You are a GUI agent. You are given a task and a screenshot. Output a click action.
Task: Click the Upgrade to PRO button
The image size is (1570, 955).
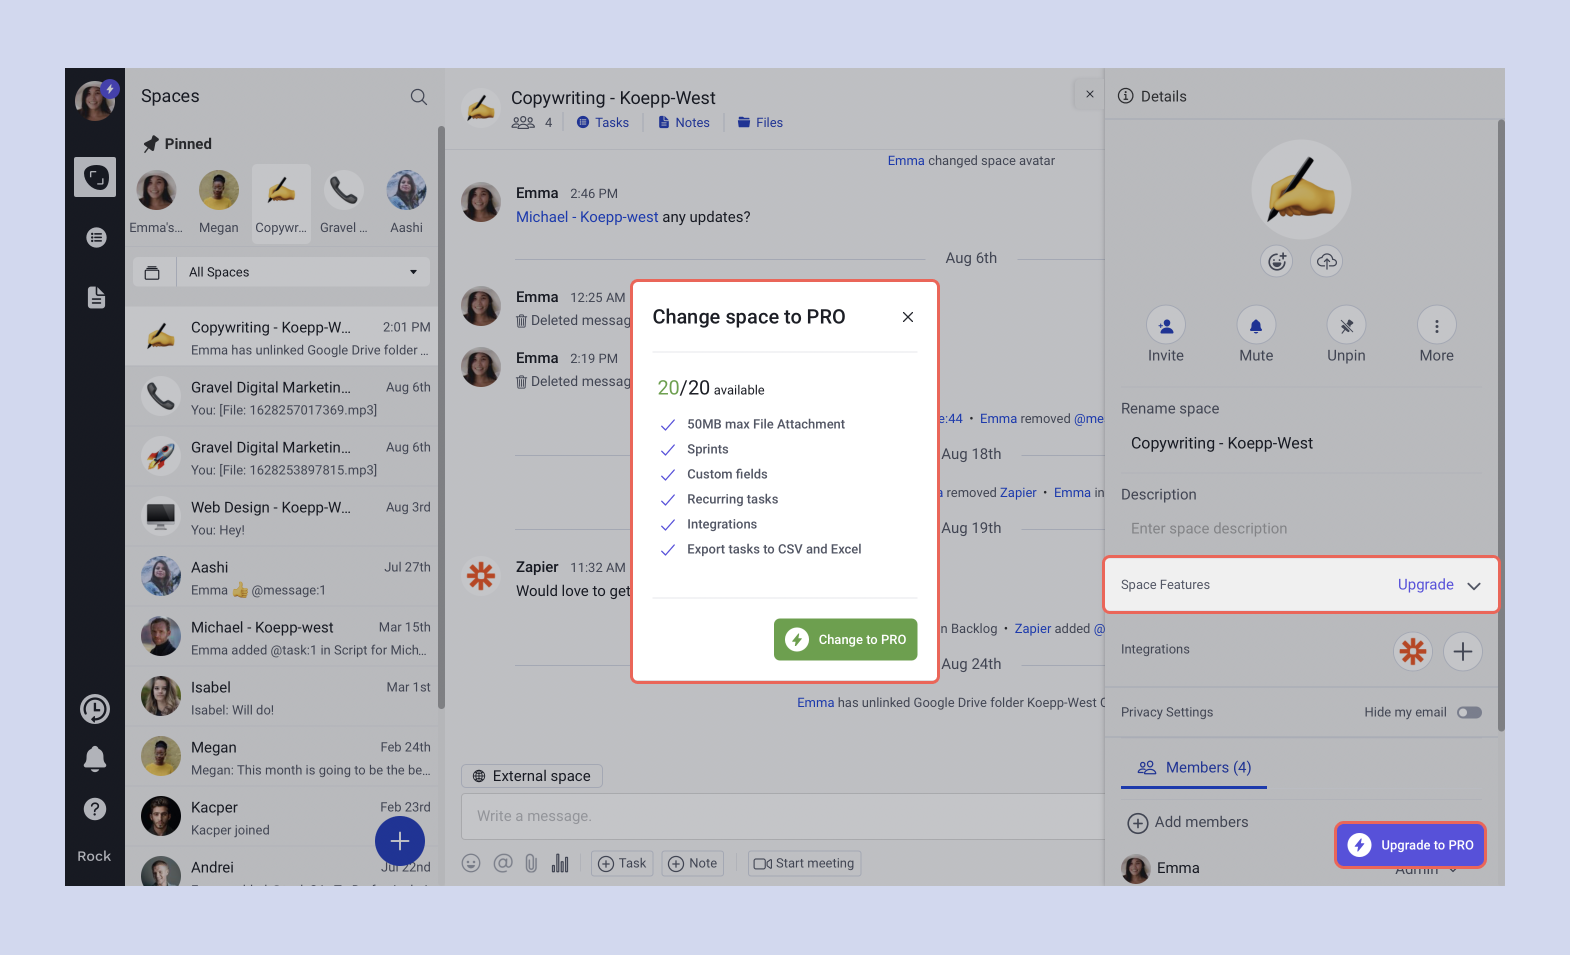click(1411, 845)
